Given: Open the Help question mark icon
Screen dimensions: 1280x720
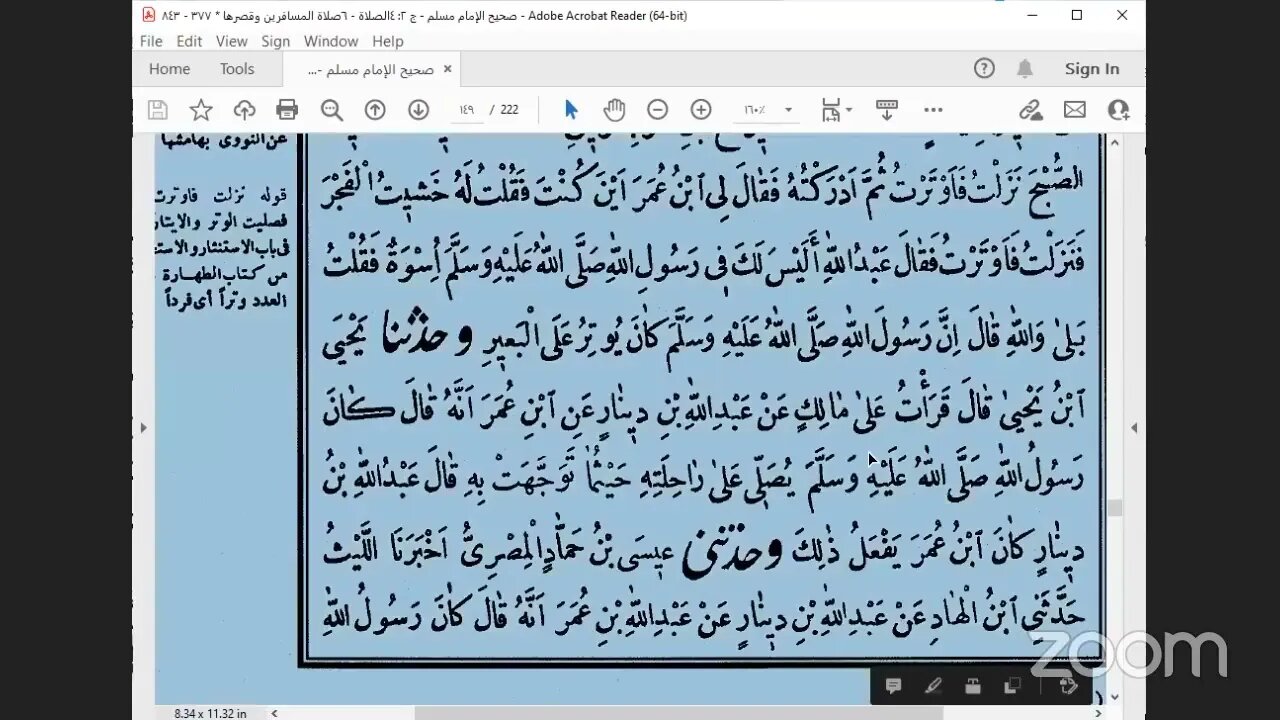Looking at the screenshot, I should pyautogui.click(x=984, y=68).
